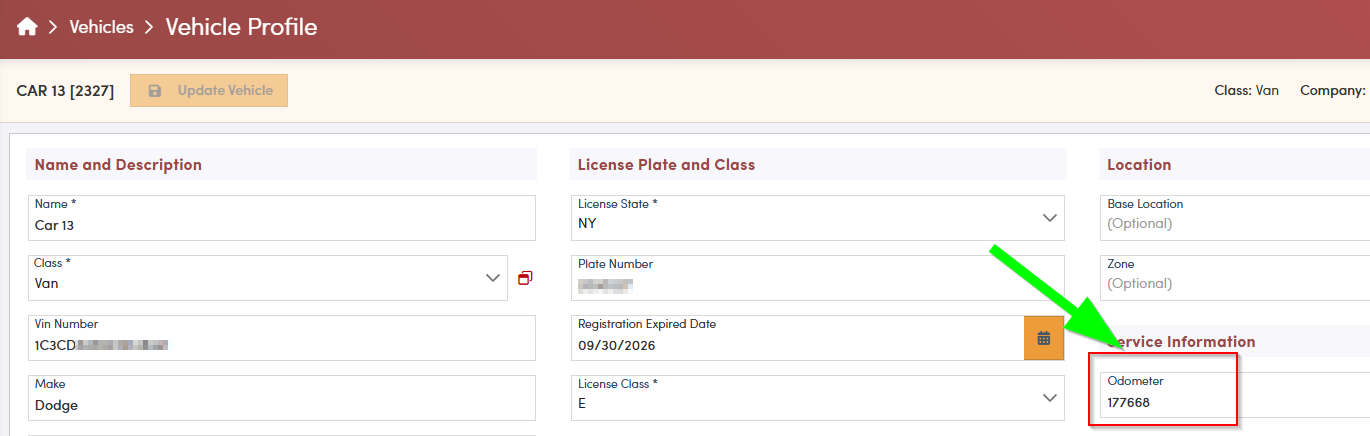This screenshot has height=436, width=1370.
Task: Click the Plate Number field
Action: [815, 279]
